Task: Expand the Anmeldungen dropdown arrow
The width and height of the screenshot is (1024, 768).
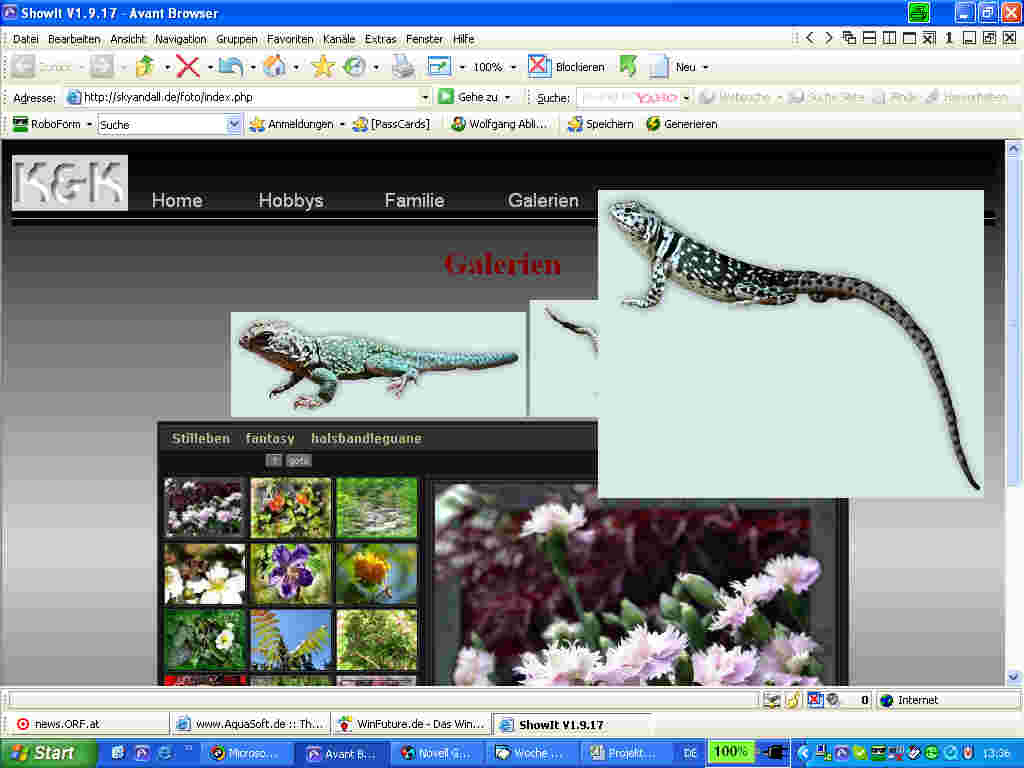Action: [342, 124]
